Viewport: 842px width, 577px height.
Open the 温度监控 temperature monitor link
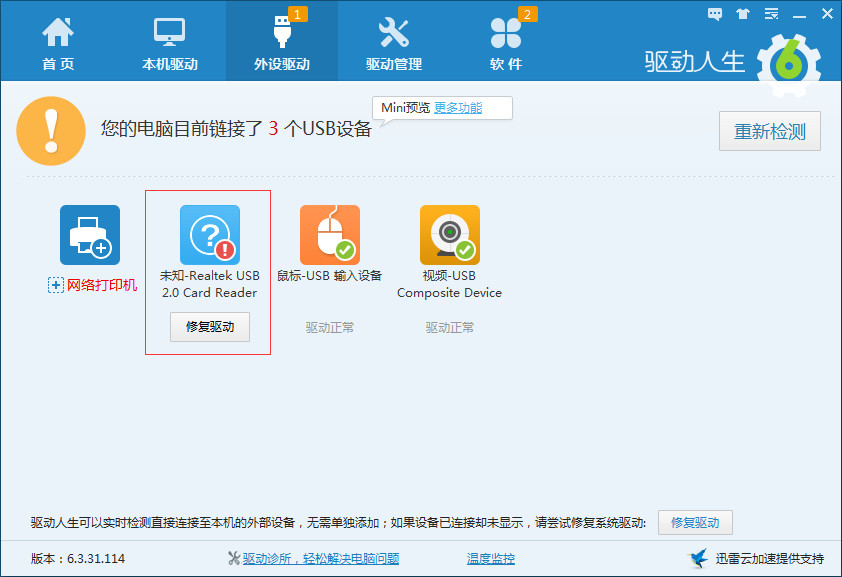point(491,559)
